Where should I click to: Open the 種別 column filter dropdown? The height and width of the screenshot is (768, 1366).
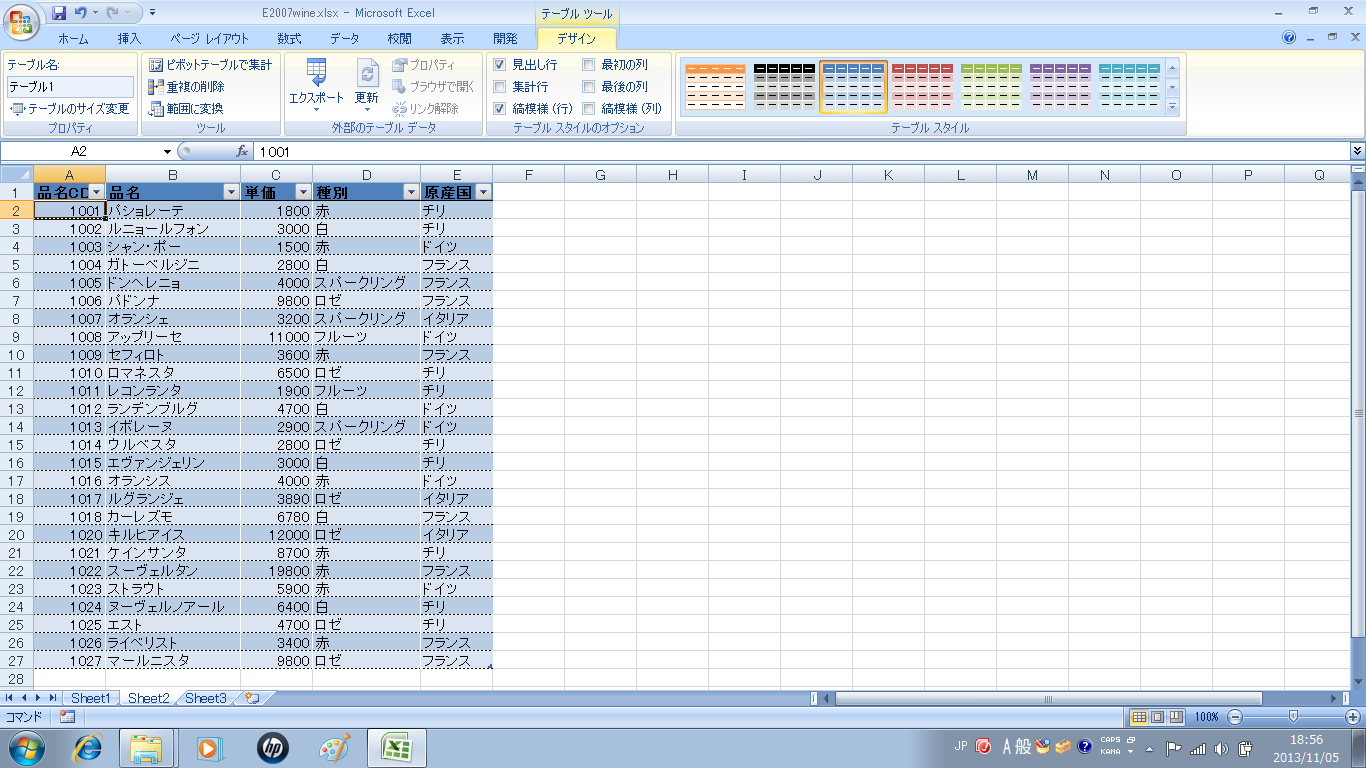(x=410, y=192)
